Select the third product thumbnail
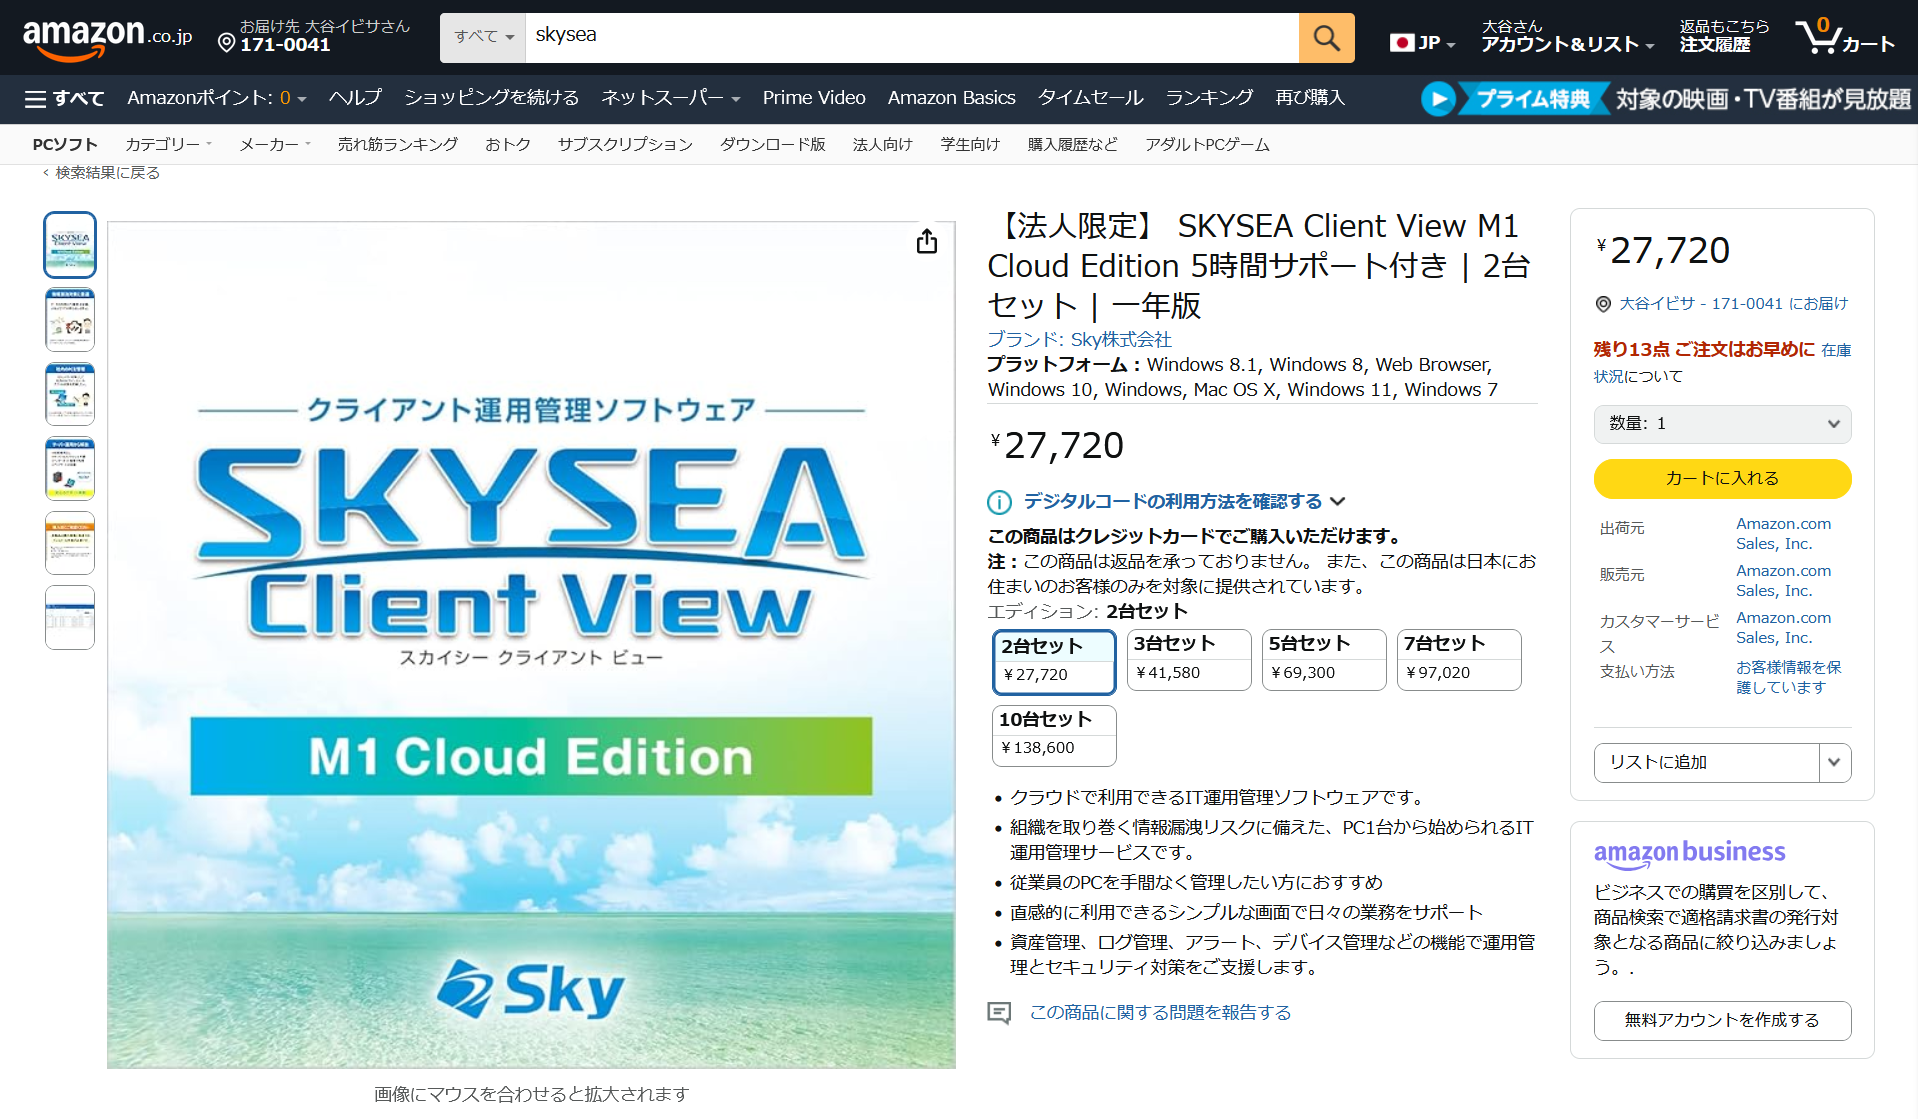 click(x=70, y=394)
